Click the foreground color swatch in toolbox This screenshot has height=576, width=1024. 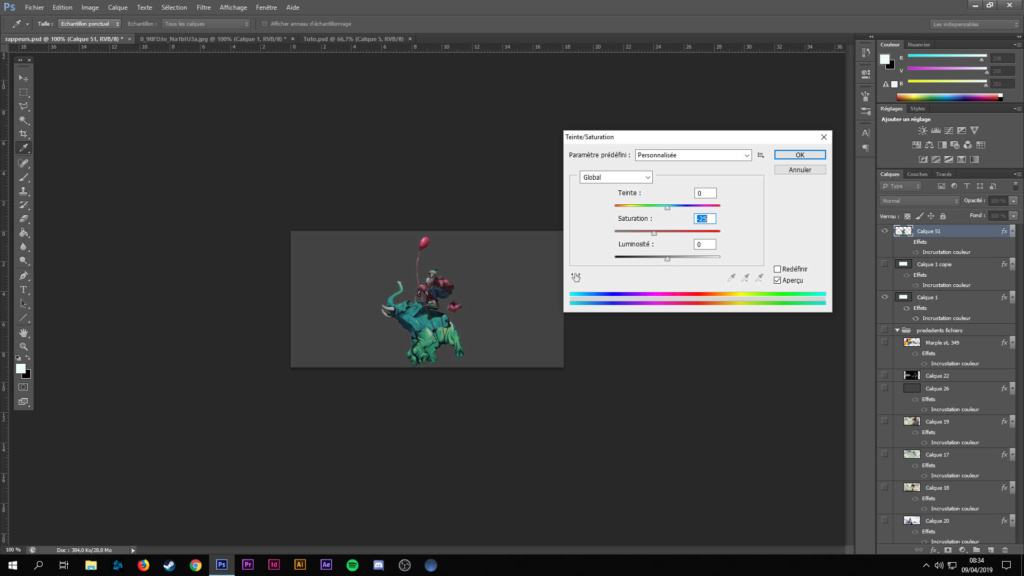[x=21, y=369]
